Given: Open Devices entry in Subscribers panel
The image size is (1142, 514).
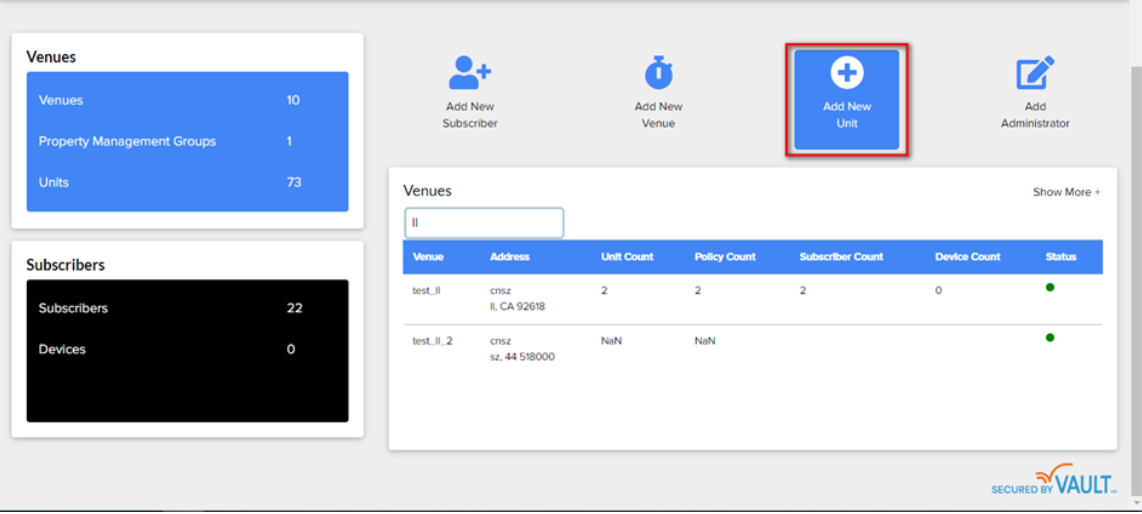Looking at the screenshot, I should pos(62,349).
